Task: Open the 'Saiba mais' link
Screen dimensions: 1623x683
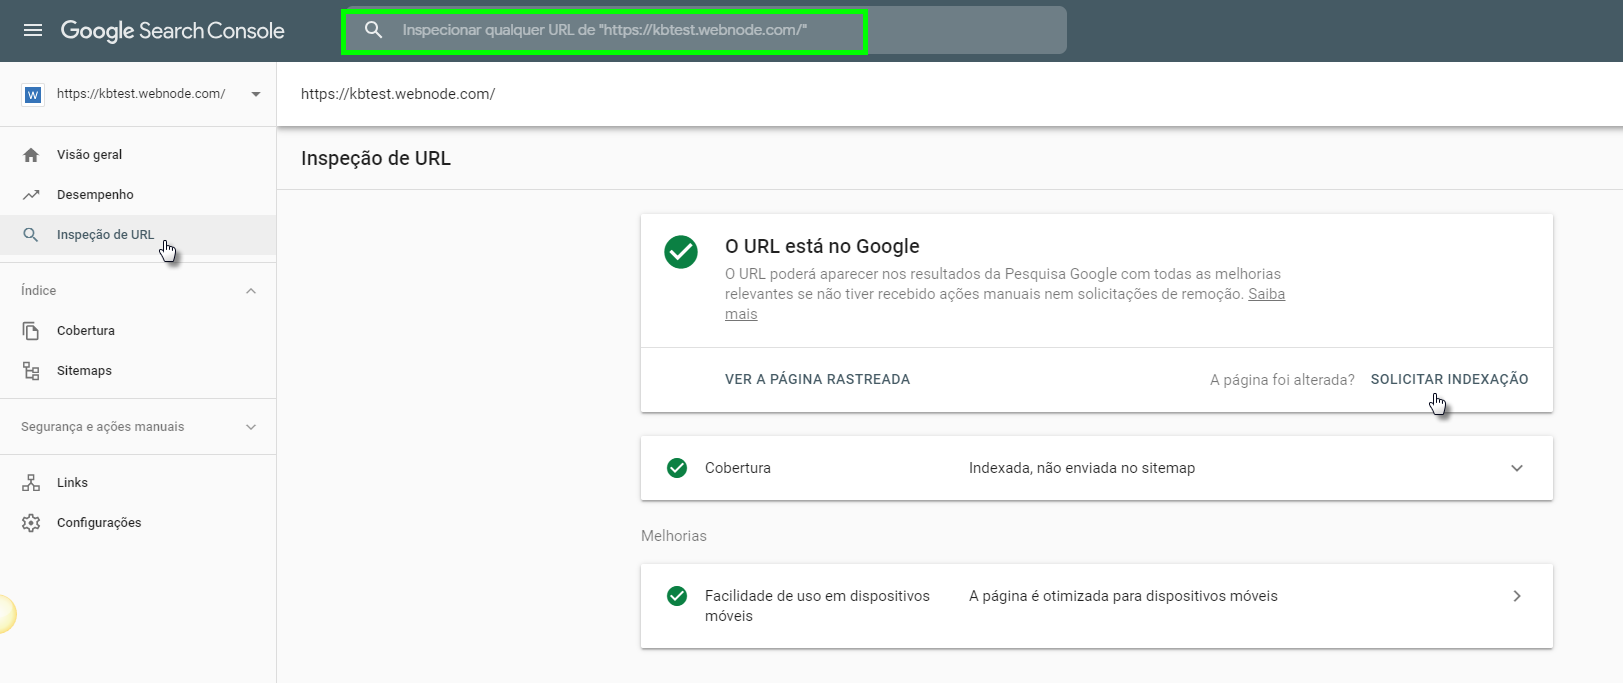Action: click(1266, 294)
